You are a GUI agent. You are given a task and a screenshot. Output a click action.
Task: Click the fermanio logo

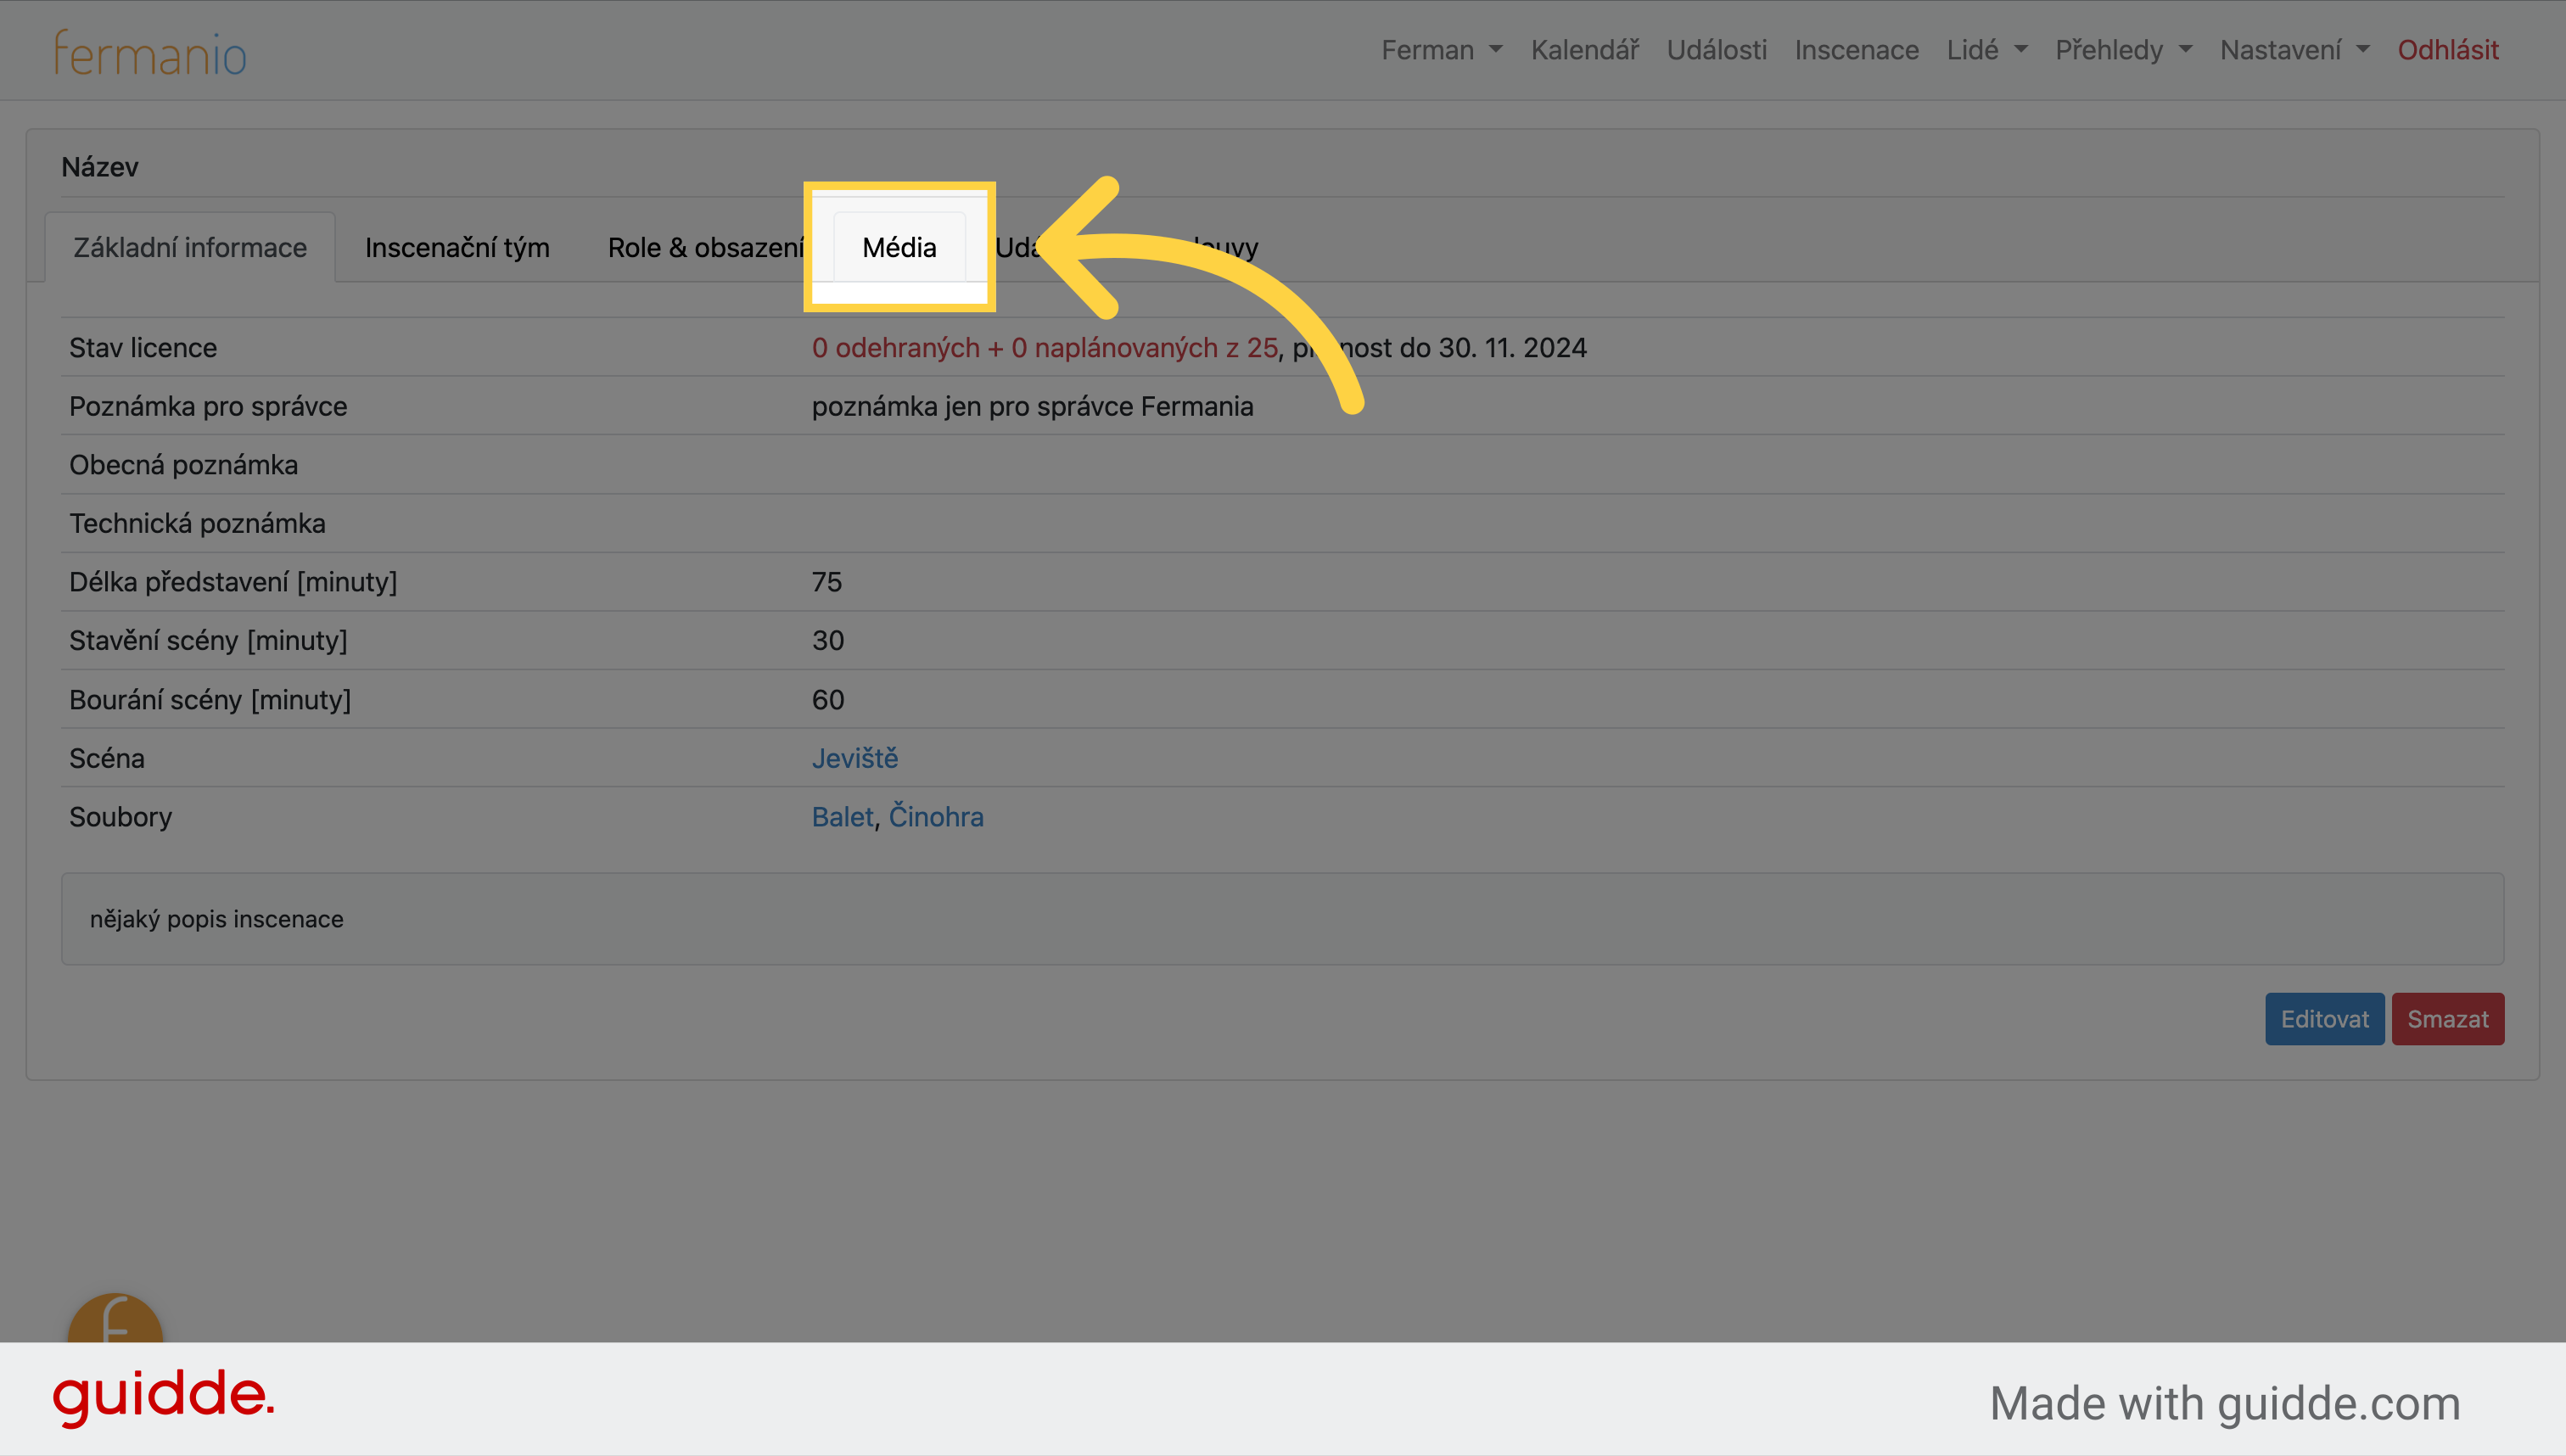point(150,53)
